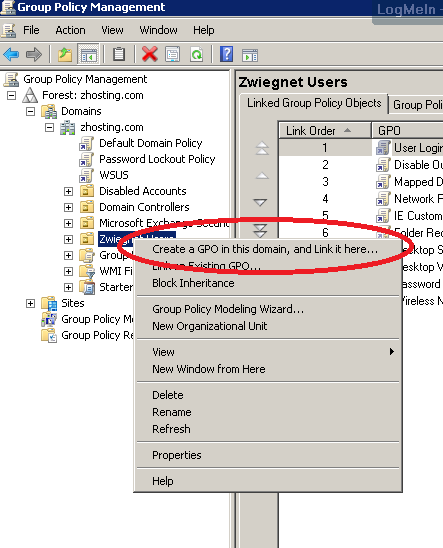Choose Properties in the context menu
Viewport: 443px width, 548px height.
tap(268, 455)
